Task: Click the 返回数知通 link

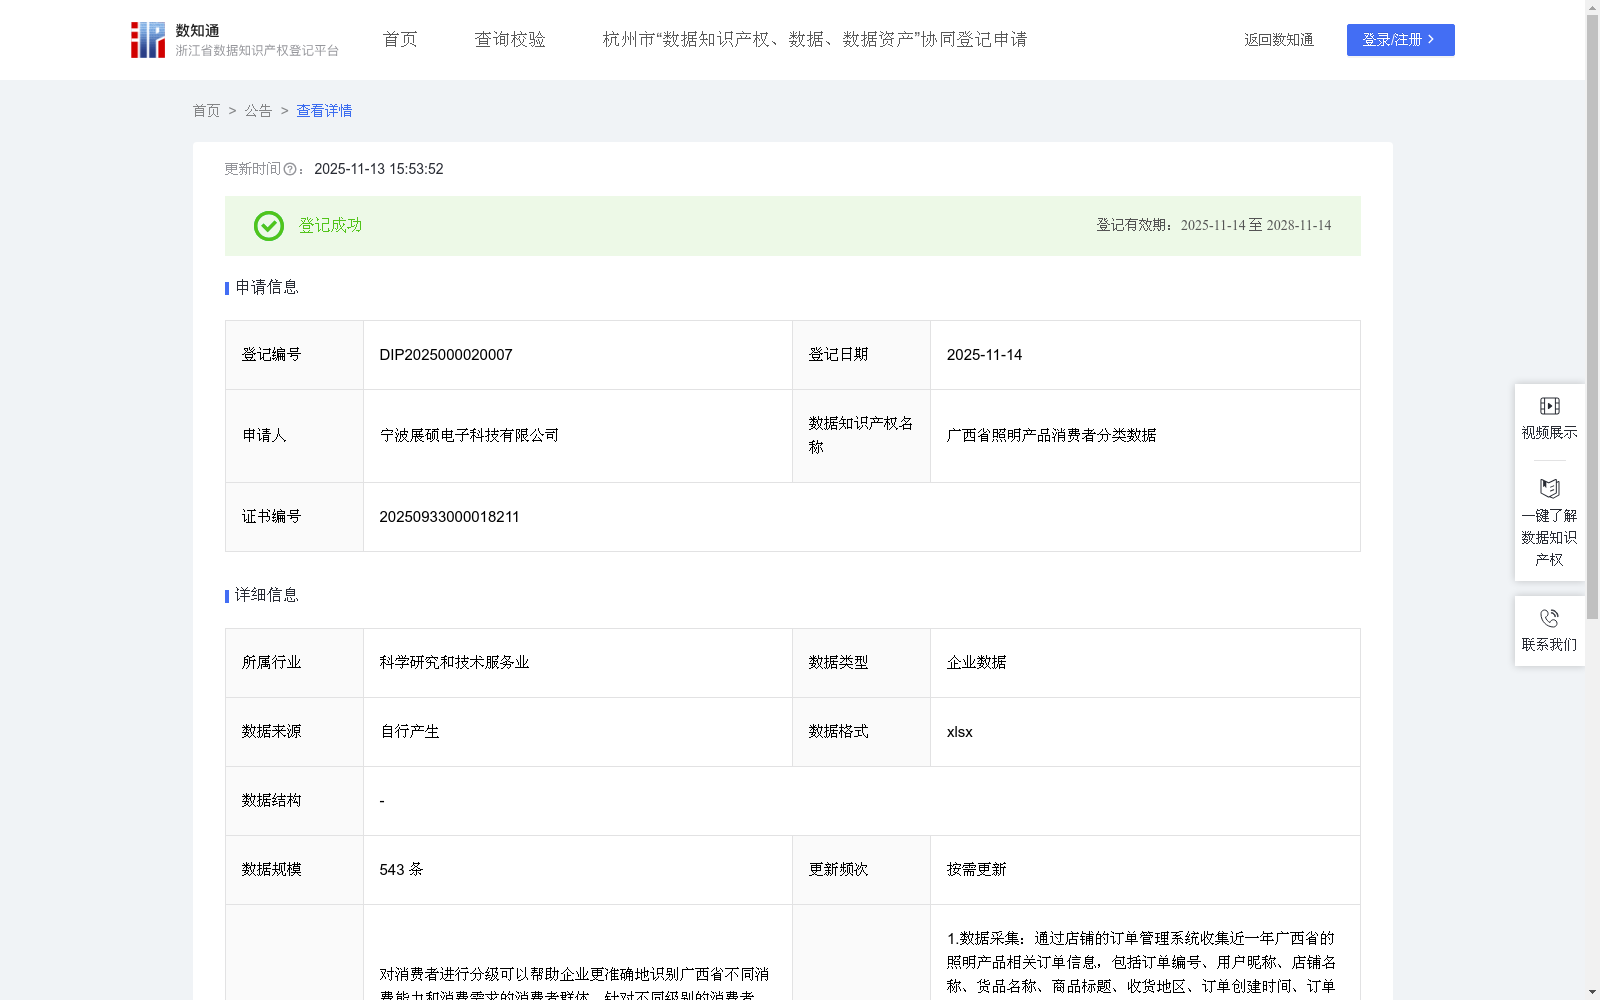Action: 1278,40
